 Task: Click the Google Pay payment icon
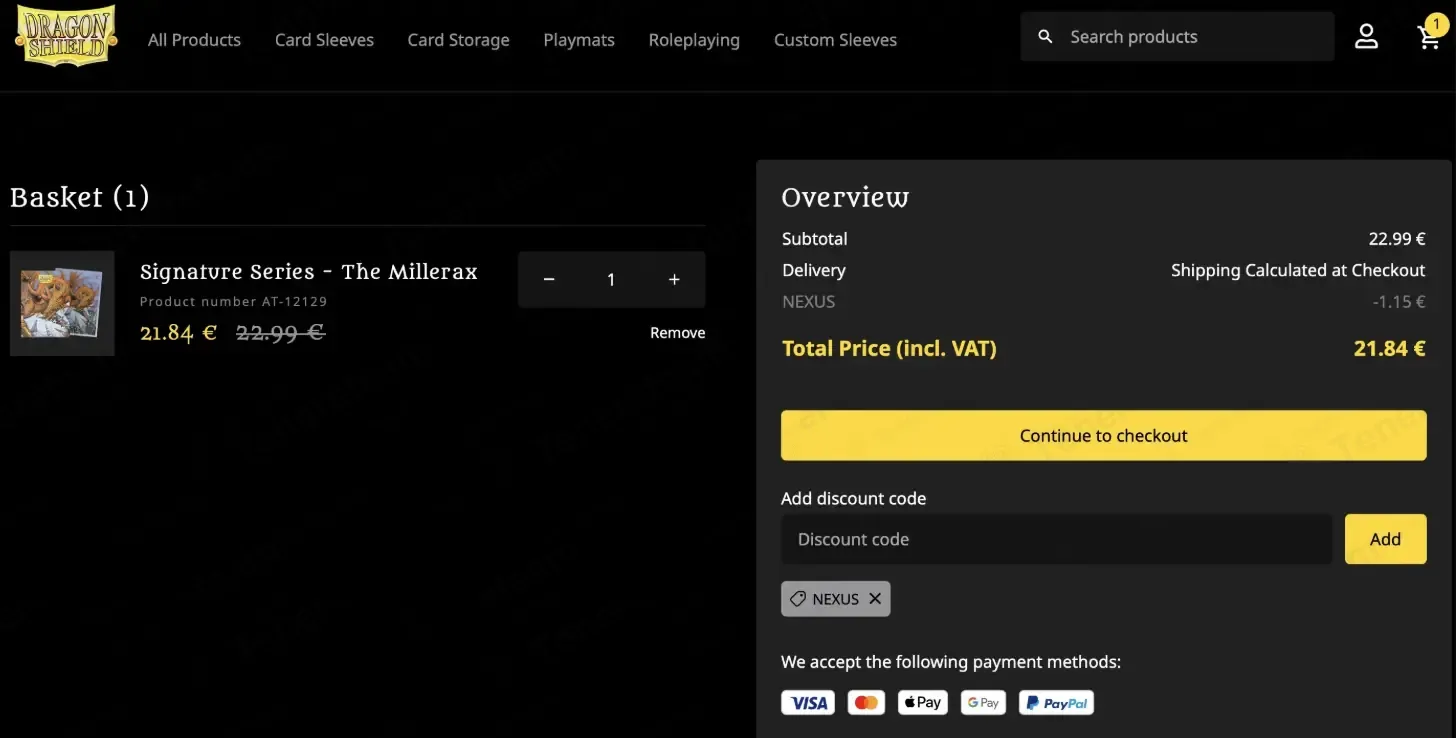[x=983, y=703]
